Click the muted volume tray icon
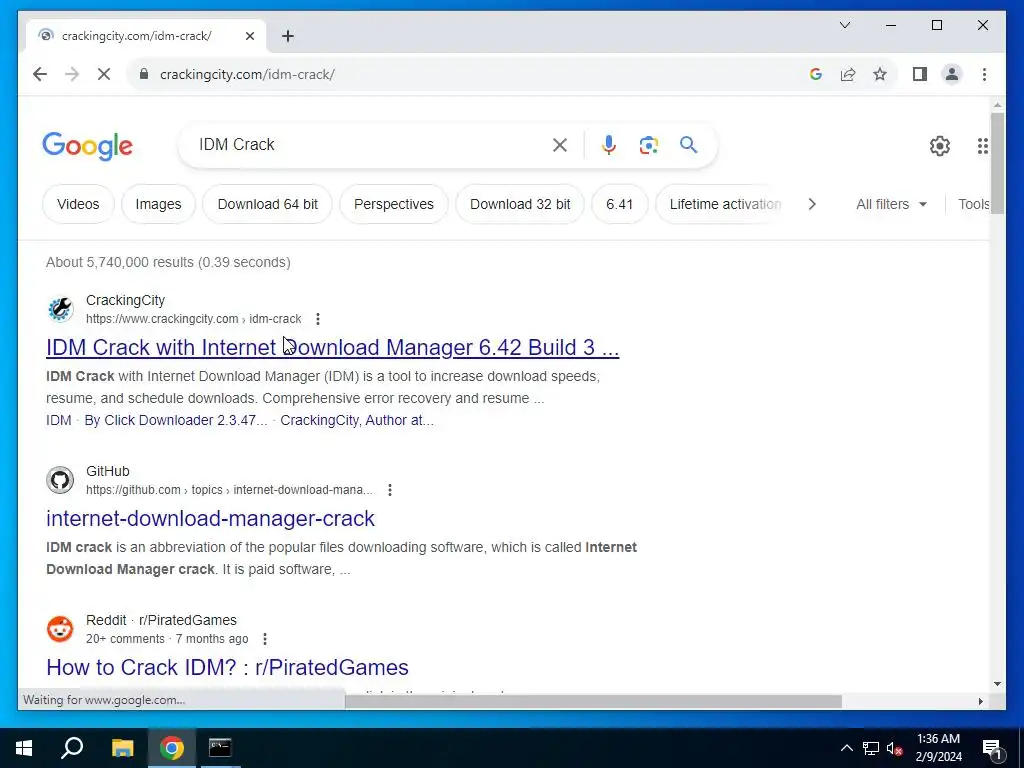Image resolution: width=1024 pixels, height=768 pixels. [894, 748]
